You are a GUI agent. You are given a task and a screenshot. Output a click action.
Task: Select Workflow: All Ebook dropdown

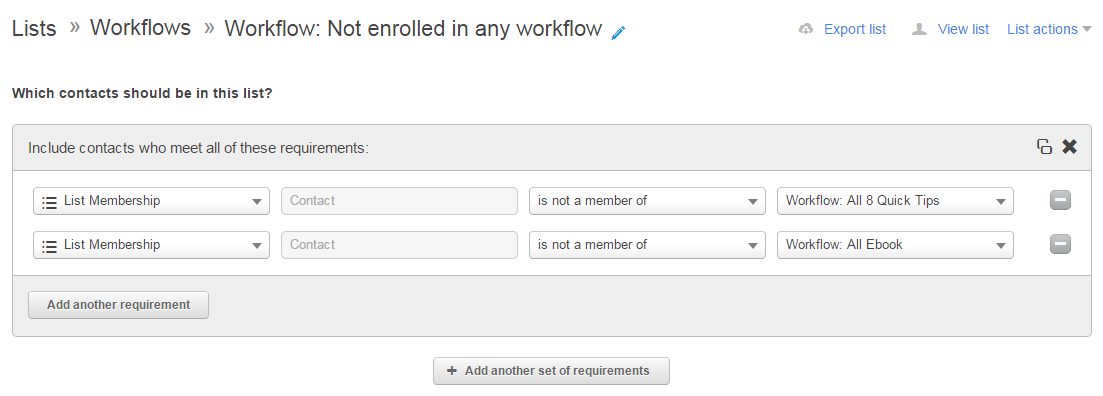tap(895, 245)
